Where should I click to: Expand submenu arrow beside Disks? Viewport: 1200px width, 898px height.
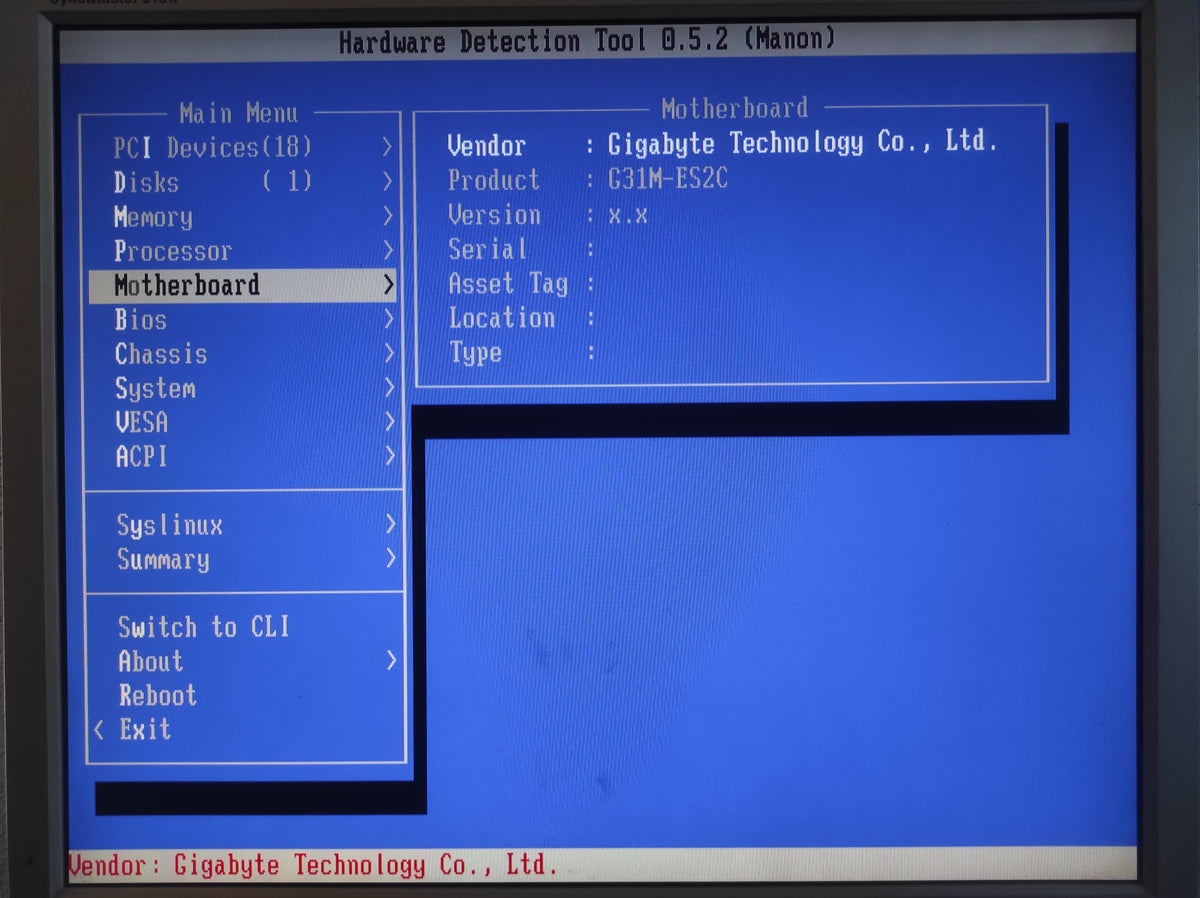coord(388,182)
